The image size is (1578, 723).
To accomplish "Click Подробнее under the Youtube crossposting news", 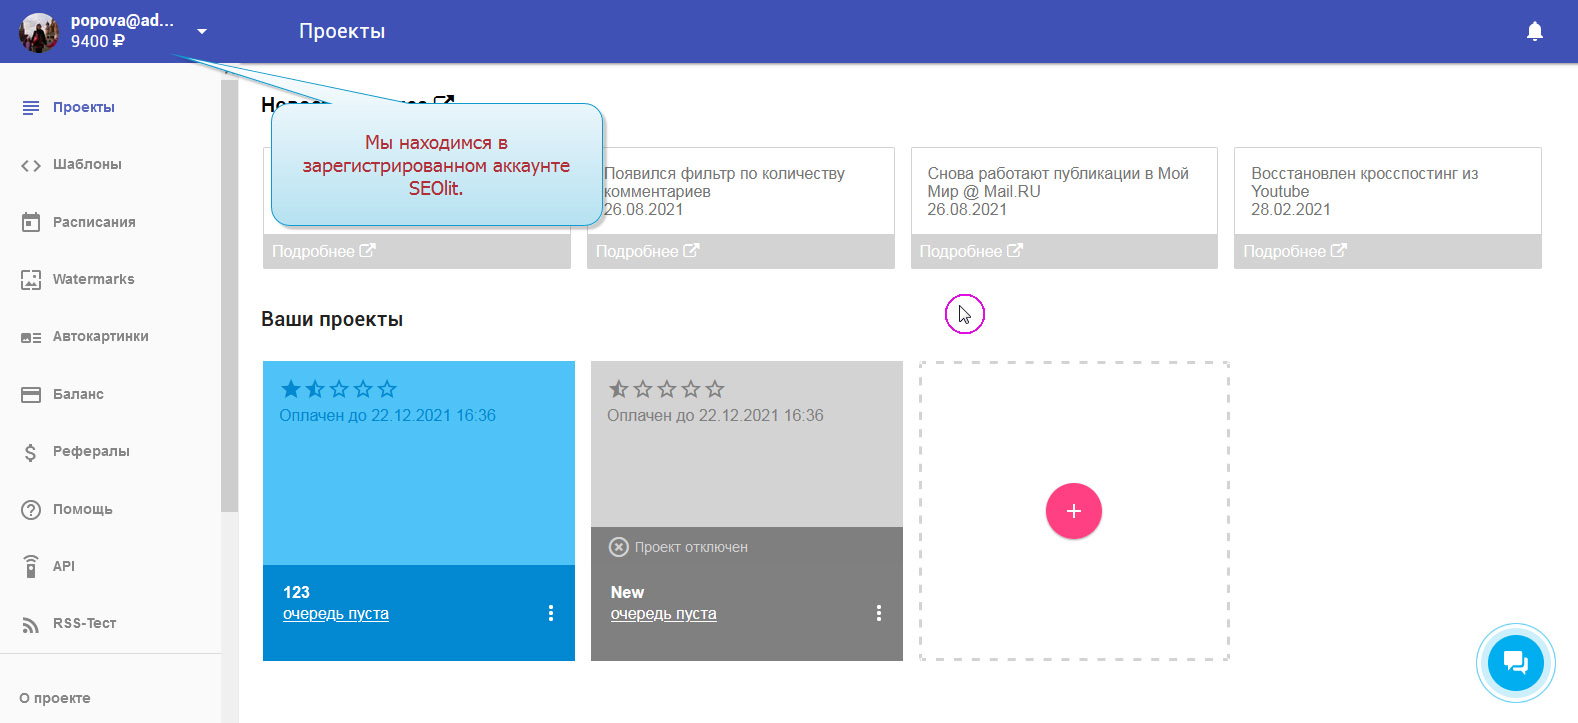I will point(1294,251).
